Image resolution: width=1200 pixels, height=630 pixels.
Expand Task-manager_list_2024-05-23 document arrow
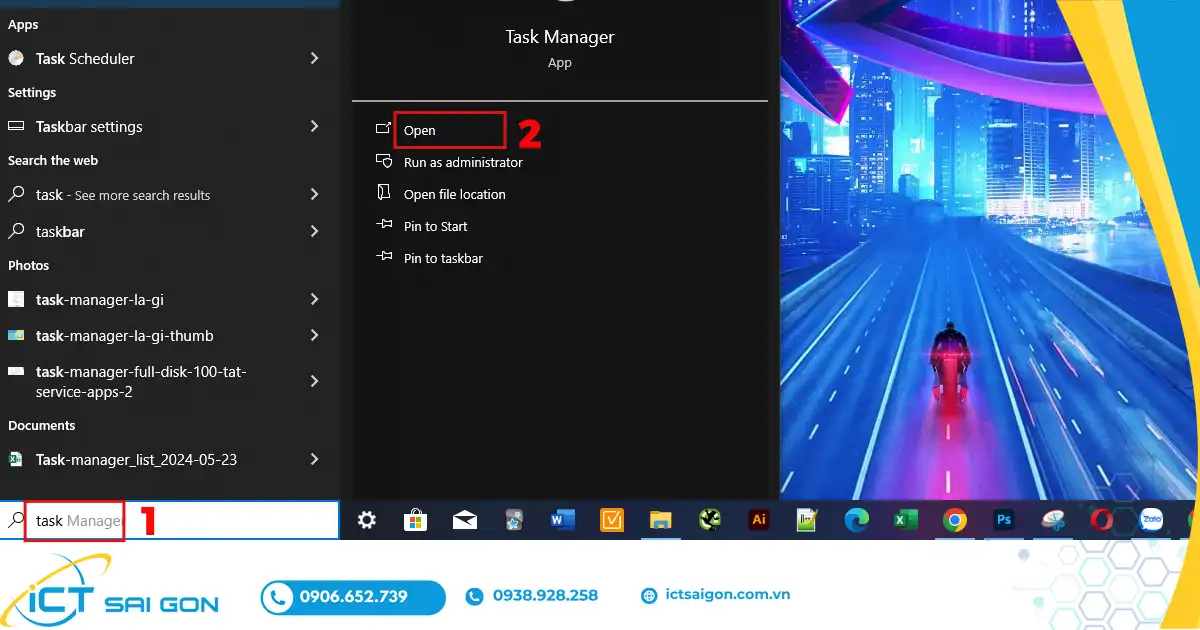[314, 459]
